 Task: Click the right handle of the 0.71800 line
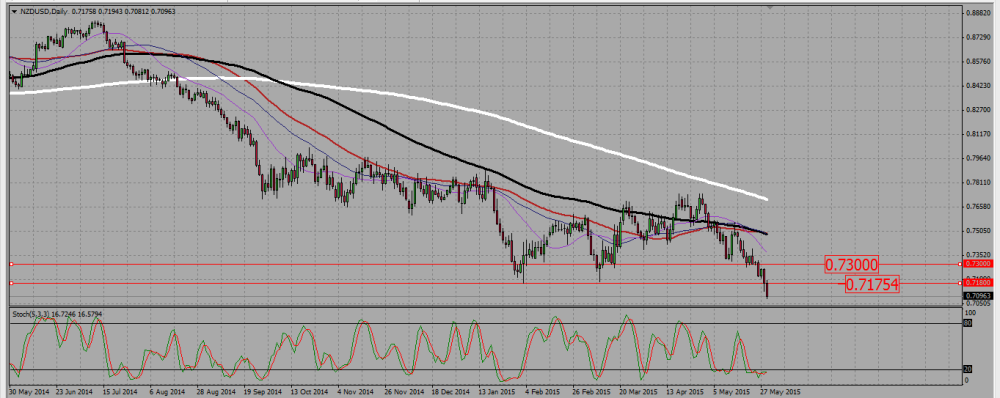[x=961, y=282]
